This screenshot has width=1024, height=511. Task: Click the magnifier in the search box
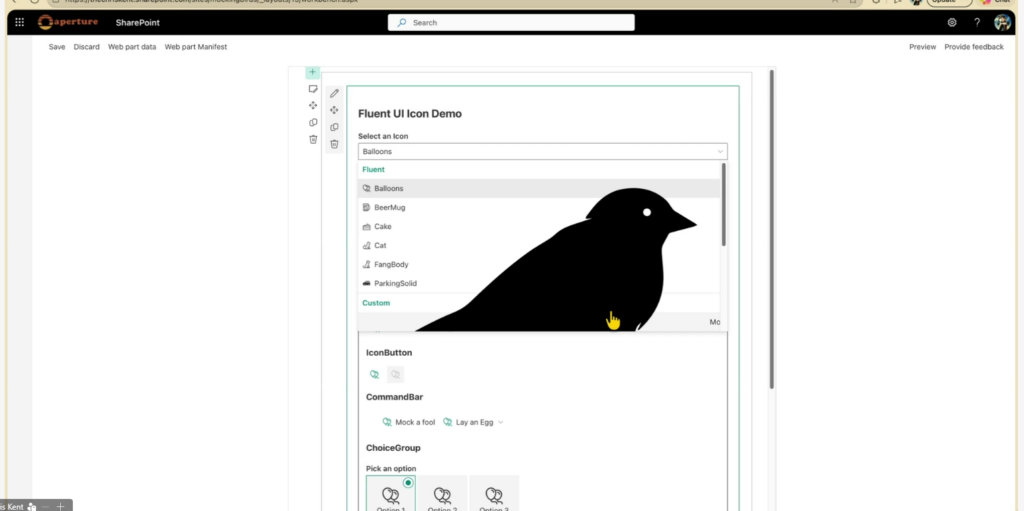[402, 22]
